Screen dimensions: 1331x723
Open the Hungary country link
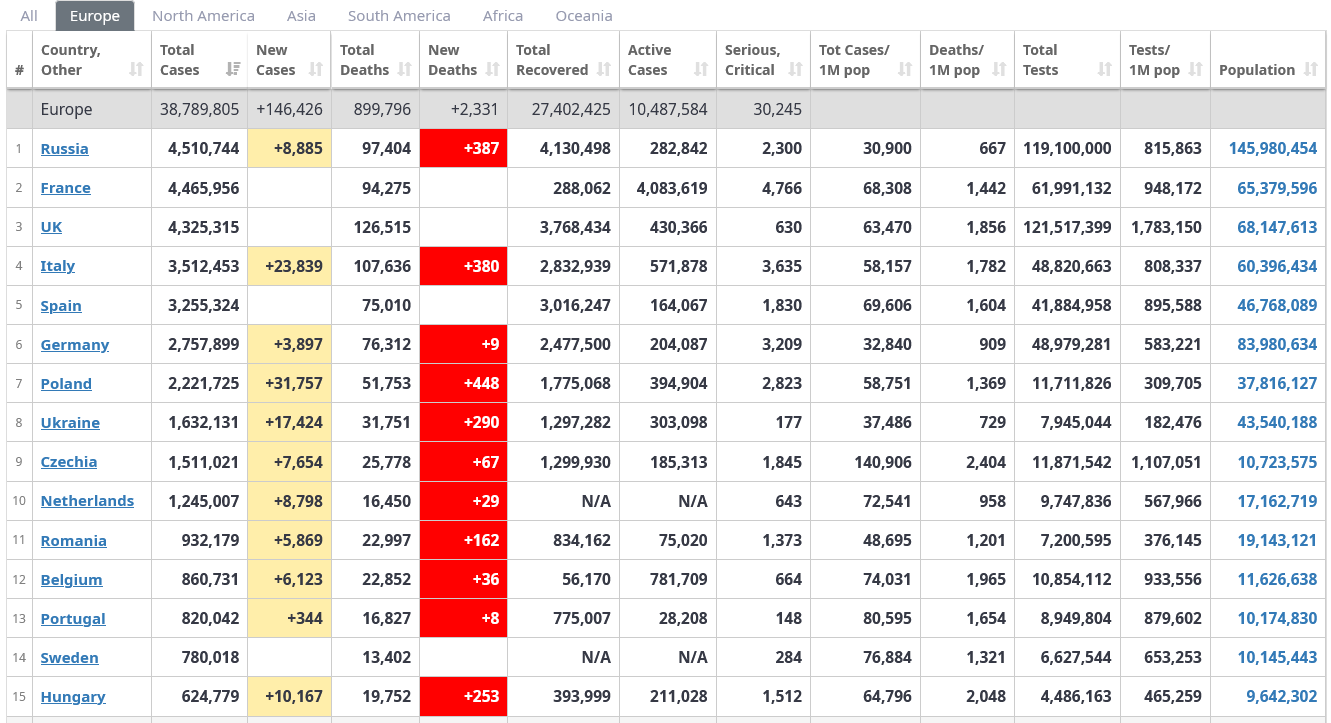point(73,697)
